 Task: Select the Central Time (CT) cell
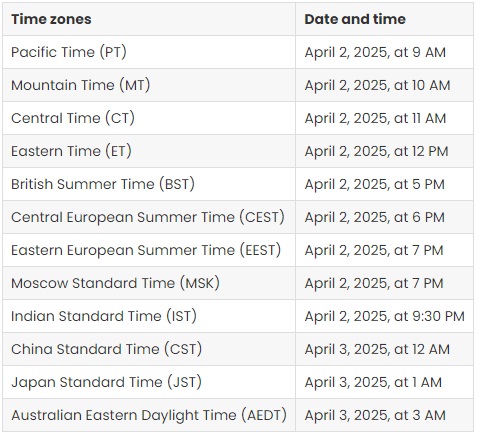tap(149, 118)
